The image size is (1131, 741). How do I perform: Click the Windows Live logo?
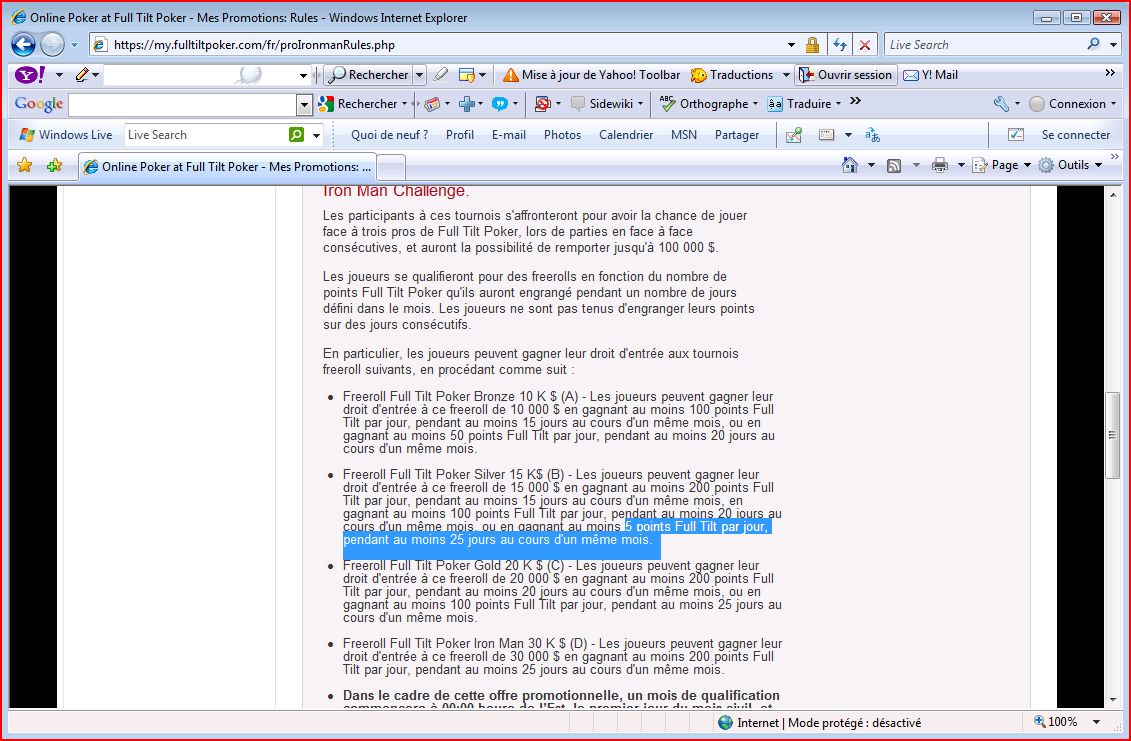(65, 135)
